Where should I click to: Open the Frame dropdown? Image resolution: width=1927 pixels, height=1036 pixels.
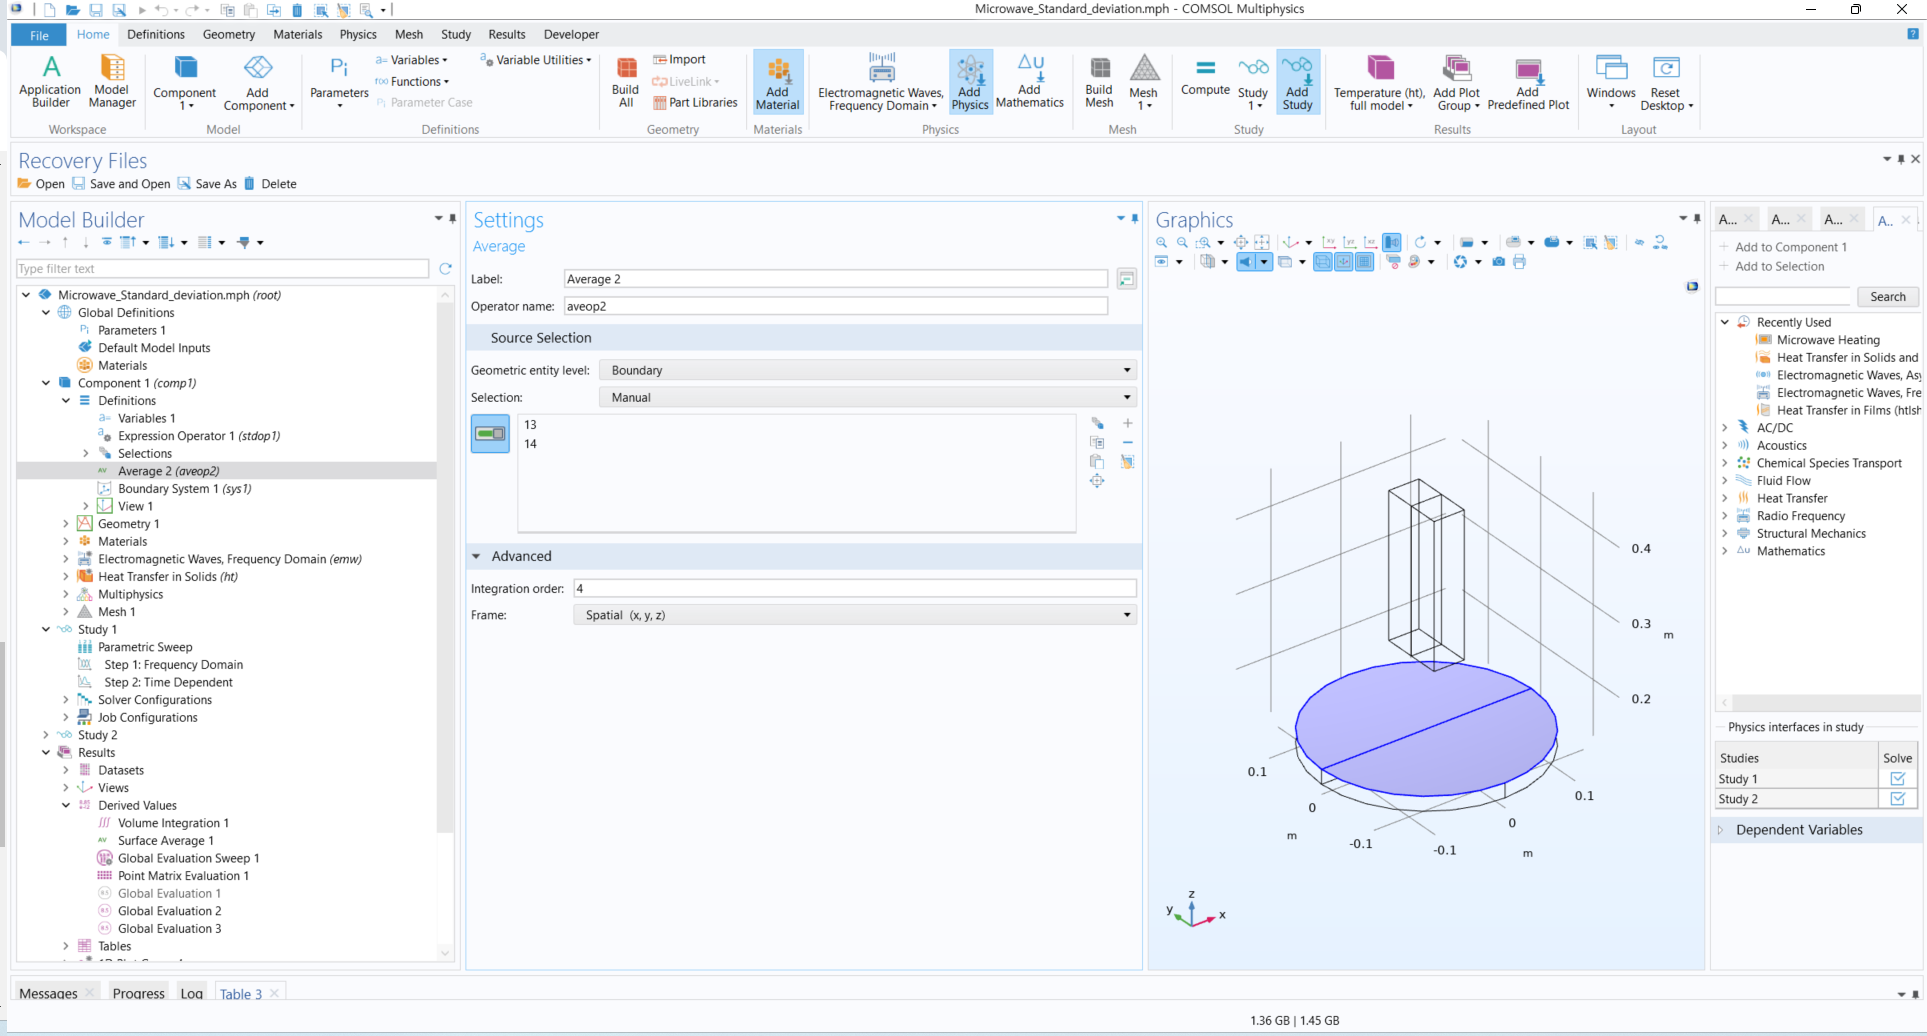(854, 615)
